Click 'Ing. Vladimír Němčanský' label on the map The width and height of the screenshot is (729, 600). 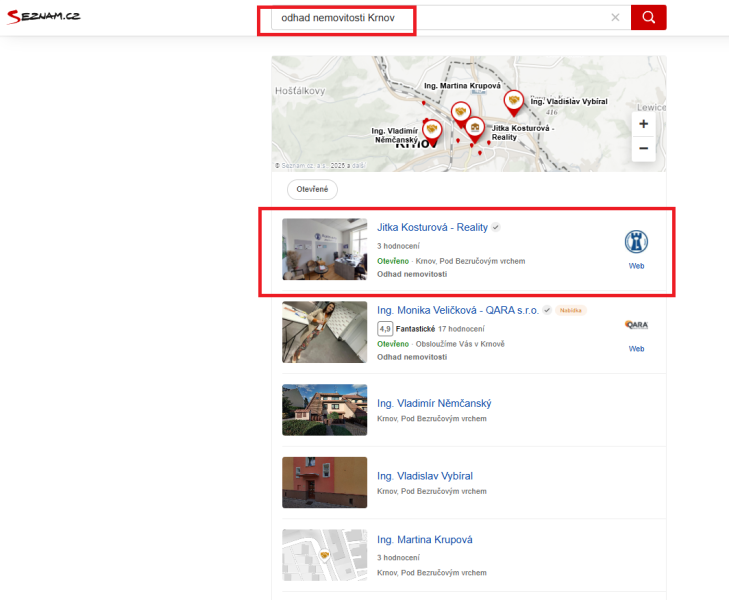point(396,135)
